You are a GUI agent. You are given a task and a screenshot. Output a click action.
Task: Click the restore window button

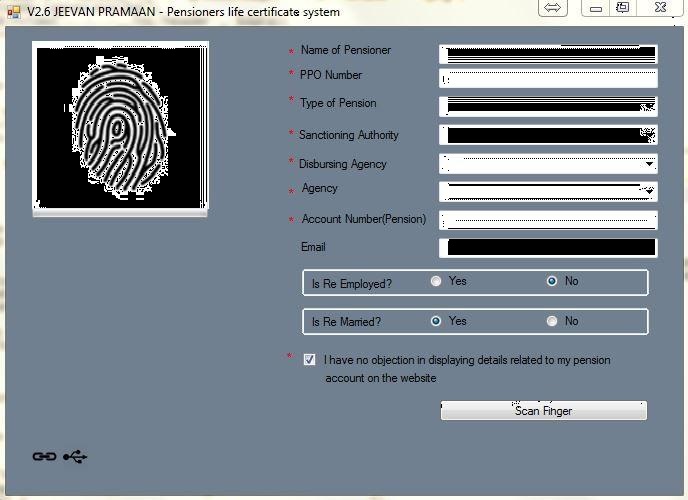pos(623,8)
